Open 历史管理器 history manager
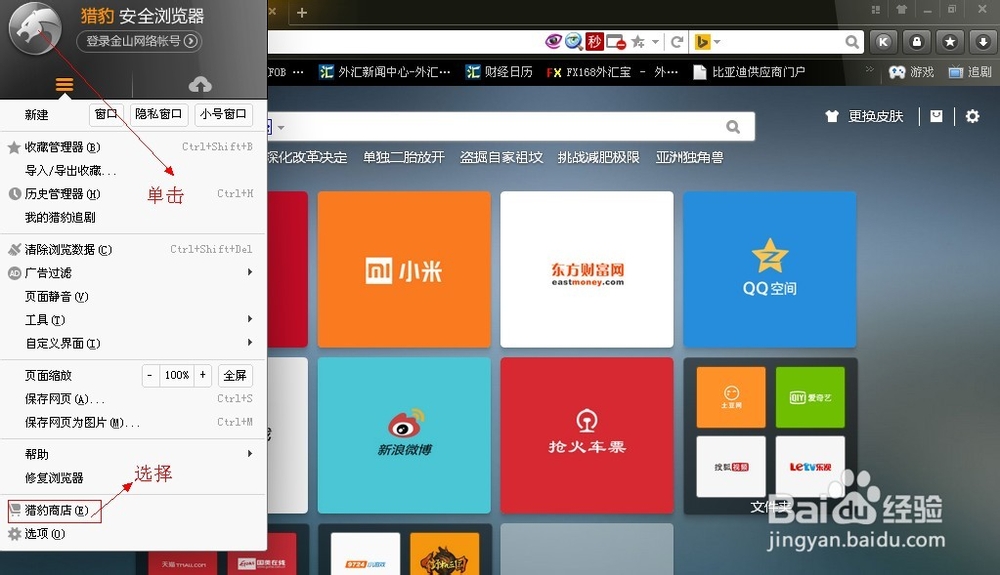The image size is (1000, 575). click(133, 194)
